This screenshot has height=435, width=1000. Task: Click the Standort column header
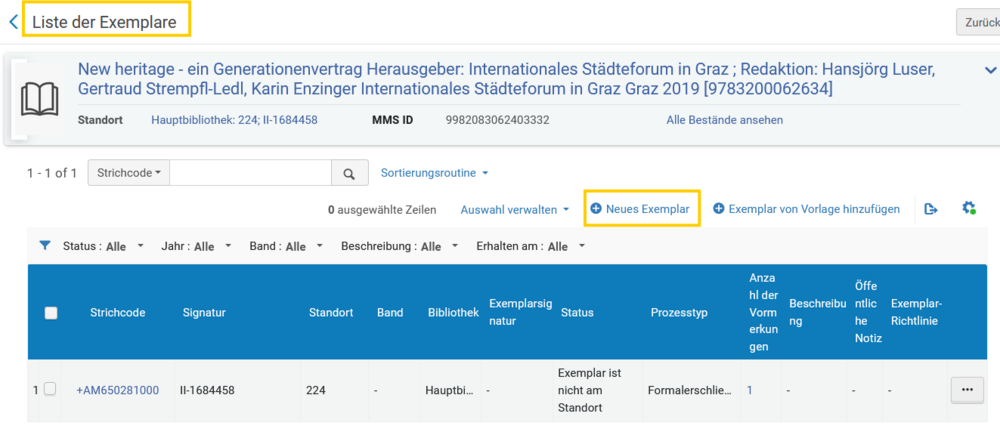tap(330, 313)
